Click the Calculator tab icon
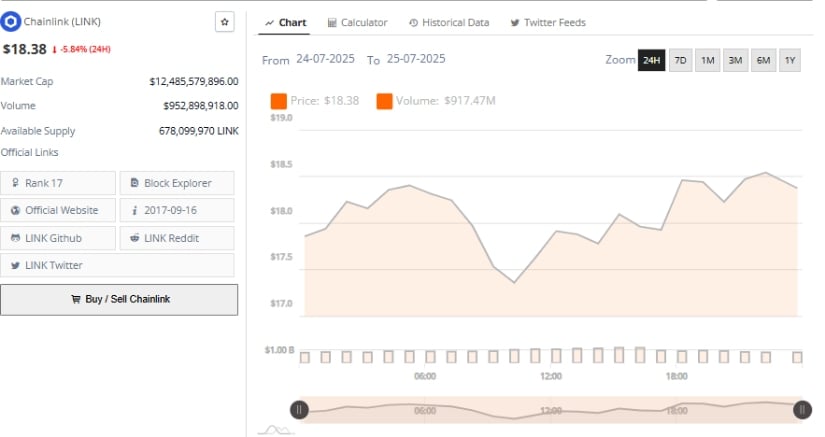The width and height of the screenshot is (825, 437). 332,23
